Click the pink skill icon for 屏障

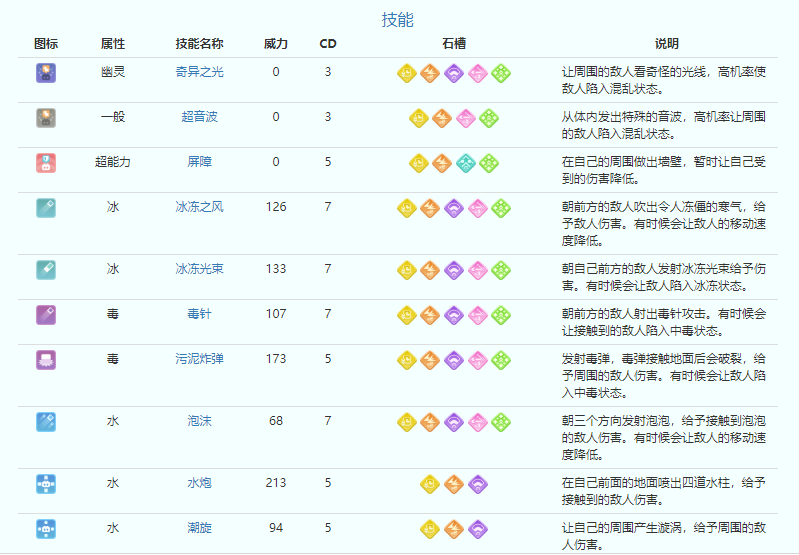point(45,162)
